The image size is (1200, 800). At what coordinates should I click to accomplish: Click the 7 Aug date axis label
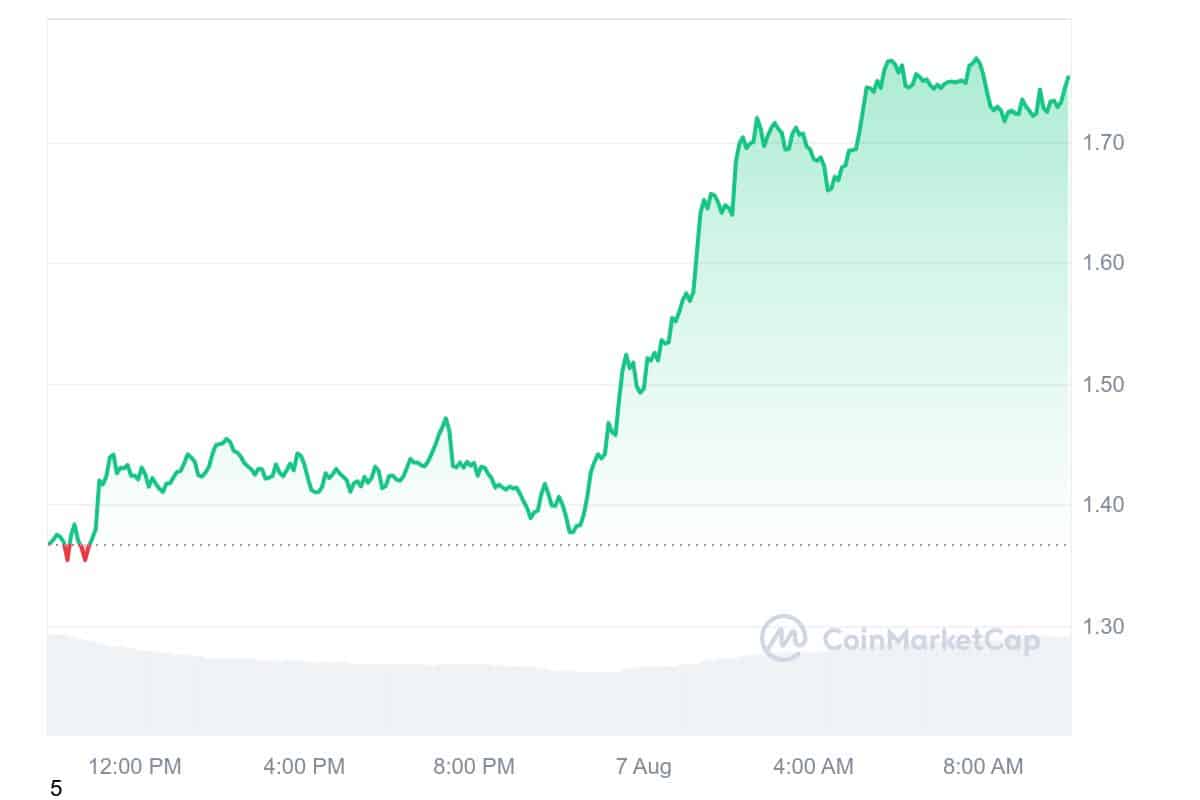click(643, 767)
